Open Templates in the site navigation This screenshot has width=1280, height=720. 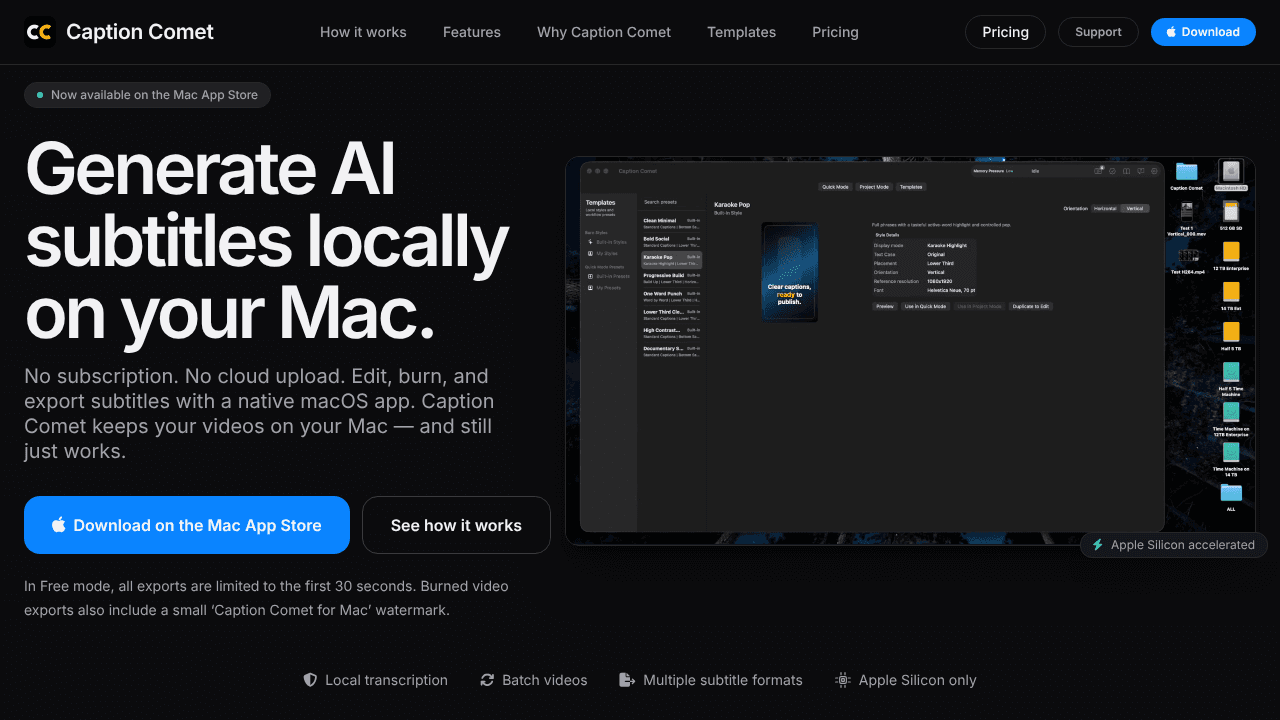click(x=741, y=32)
